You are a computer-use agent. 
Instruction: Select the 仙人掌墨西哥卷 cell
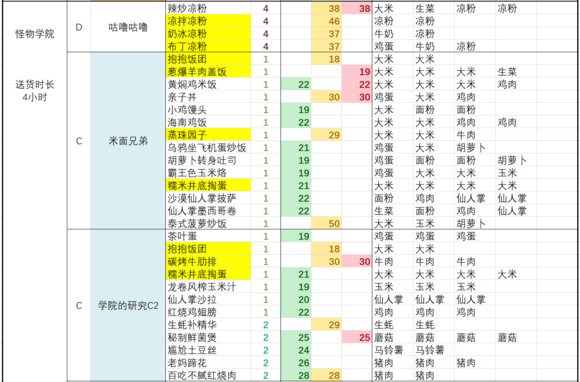(x=209, y=211)
